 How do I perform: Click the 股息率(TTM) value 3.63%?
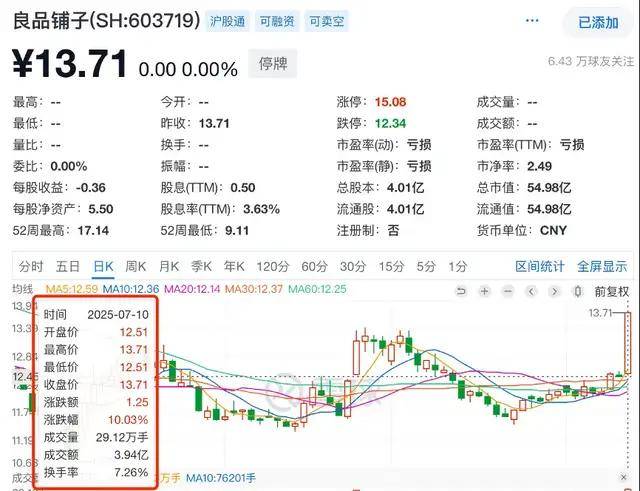[262, 209]
